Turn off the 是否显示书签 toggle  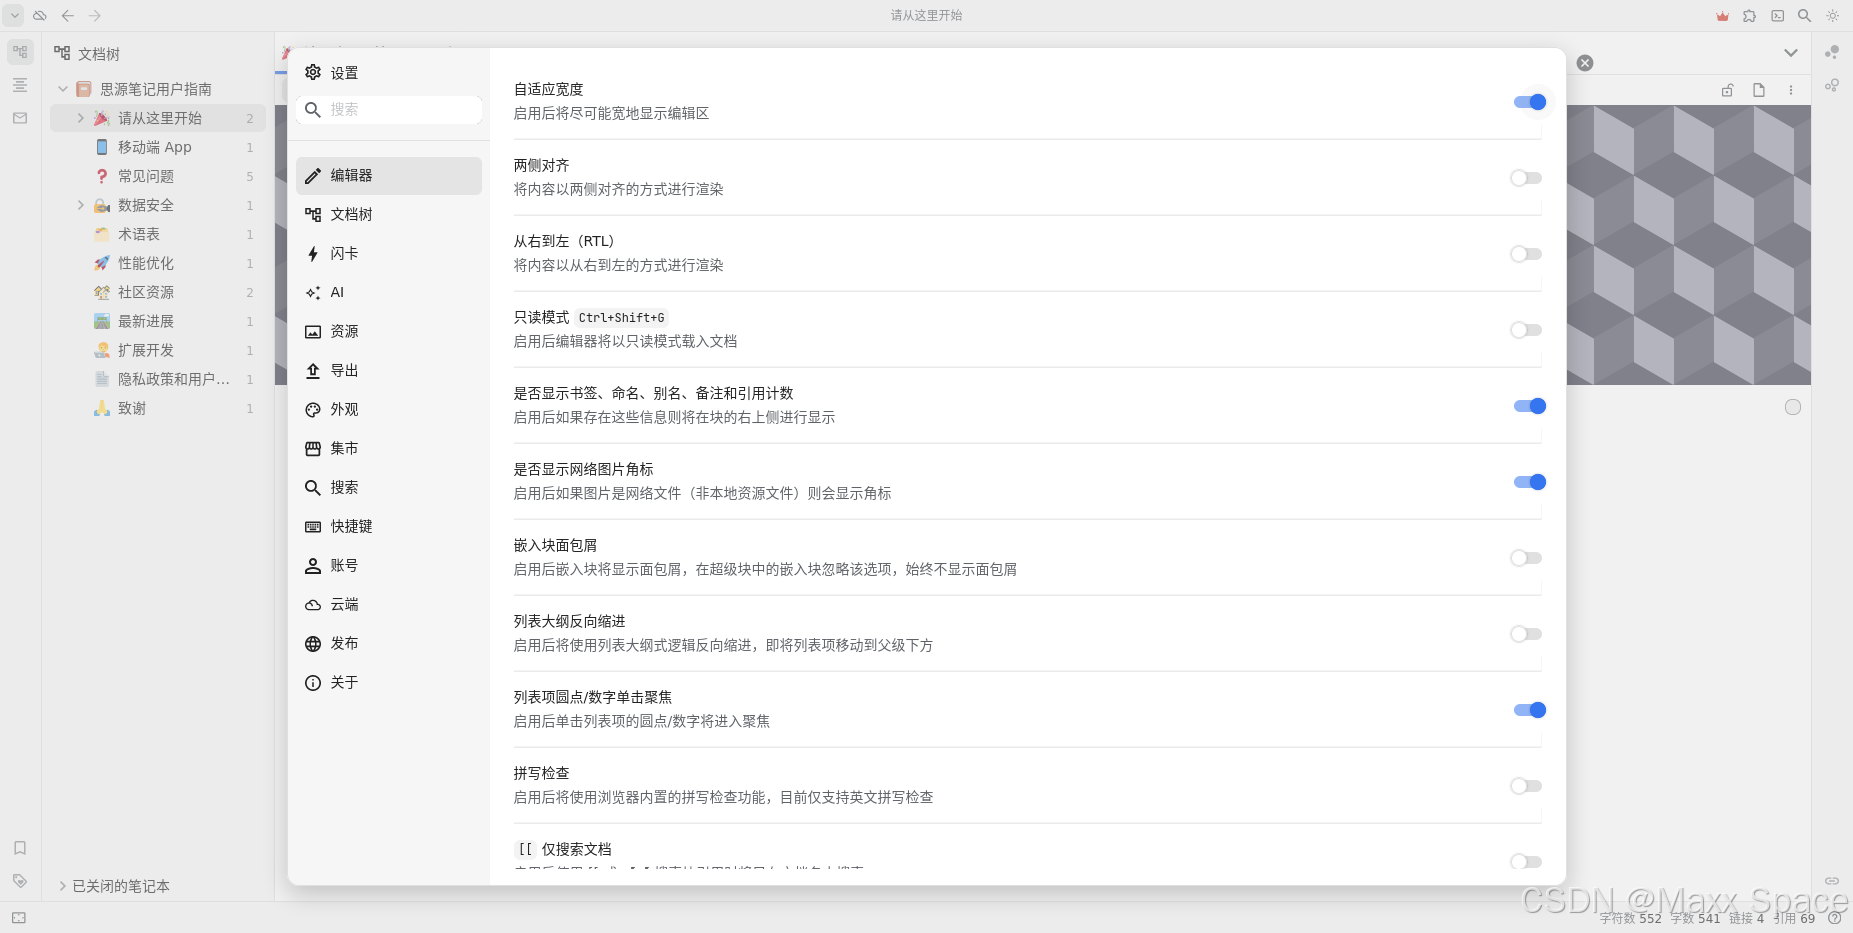click(1529, 406)
